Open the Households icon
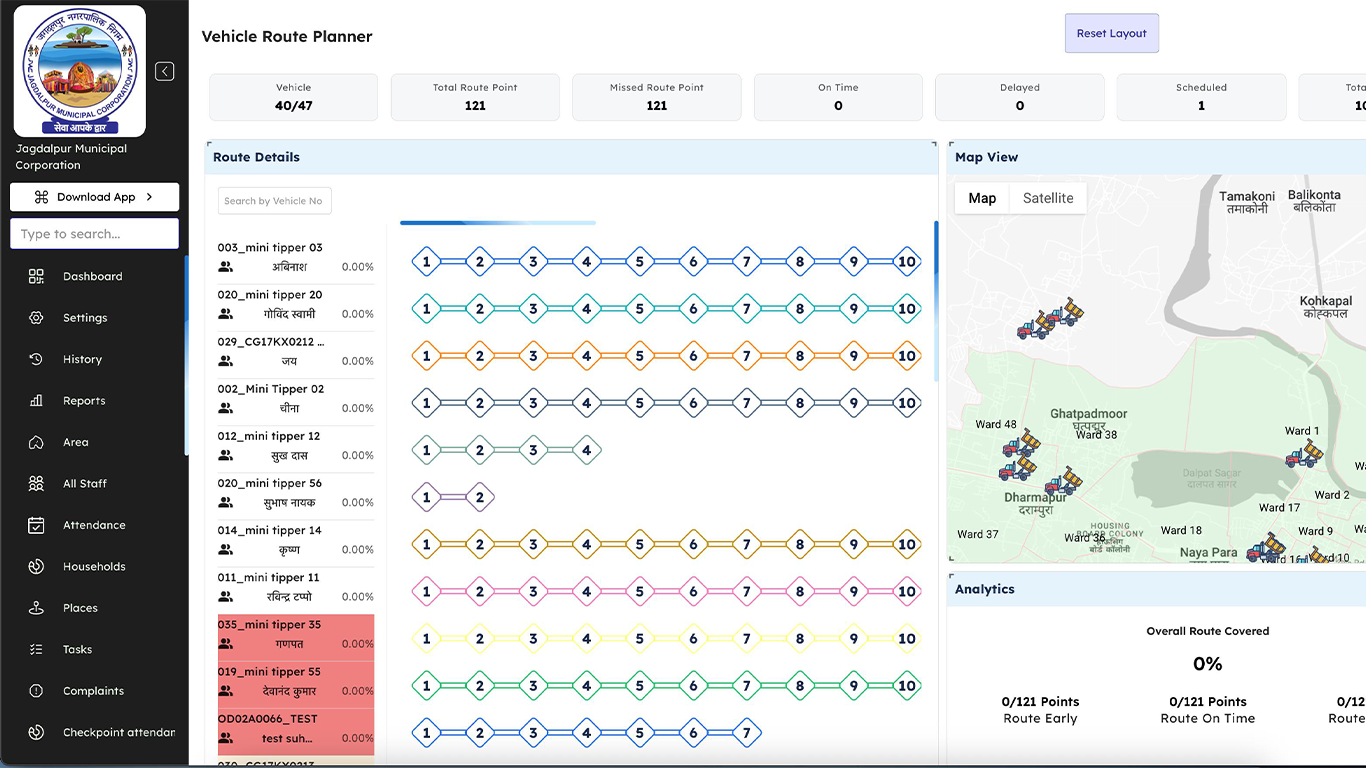Screen dimensions: 1366x768 click(36, 566)
